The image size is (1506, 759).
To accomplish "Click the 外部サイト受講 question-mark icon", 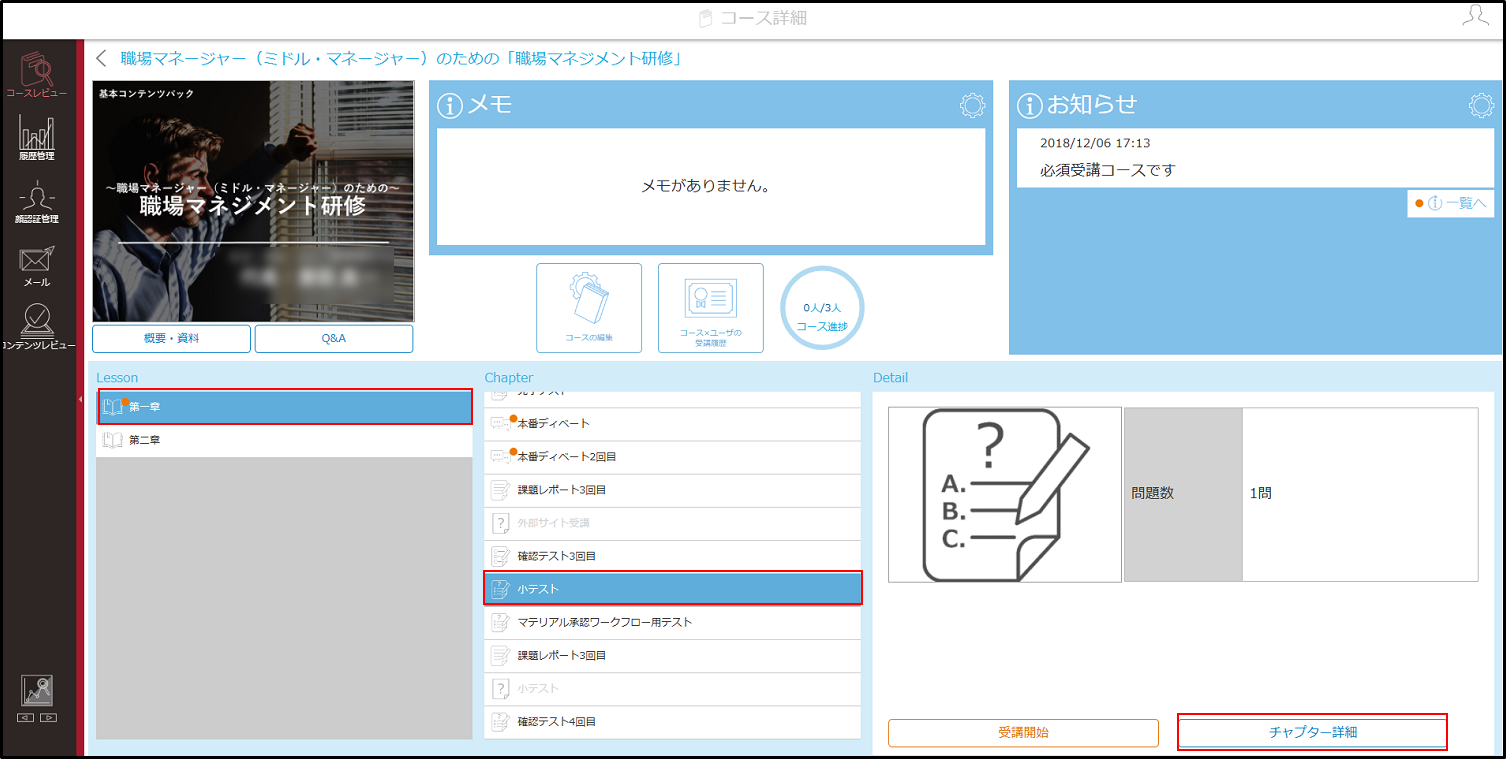I will pos(501,523).
